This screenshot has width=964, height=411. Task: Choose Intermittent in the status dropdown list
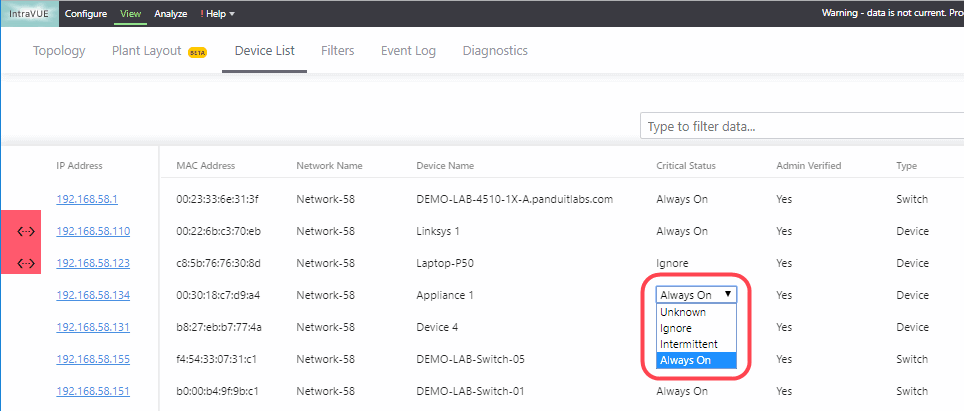(696, 344)
